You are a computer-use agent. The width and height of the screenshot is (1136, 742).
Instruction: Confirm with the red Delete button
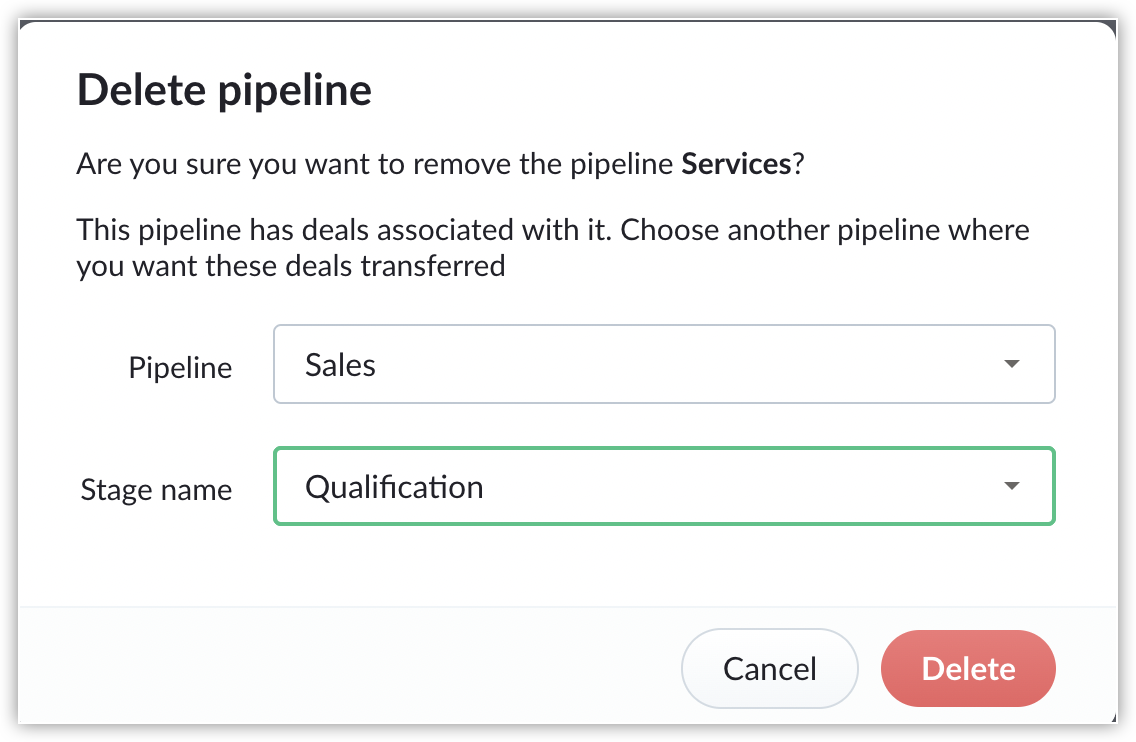click(x=968, y=668)
